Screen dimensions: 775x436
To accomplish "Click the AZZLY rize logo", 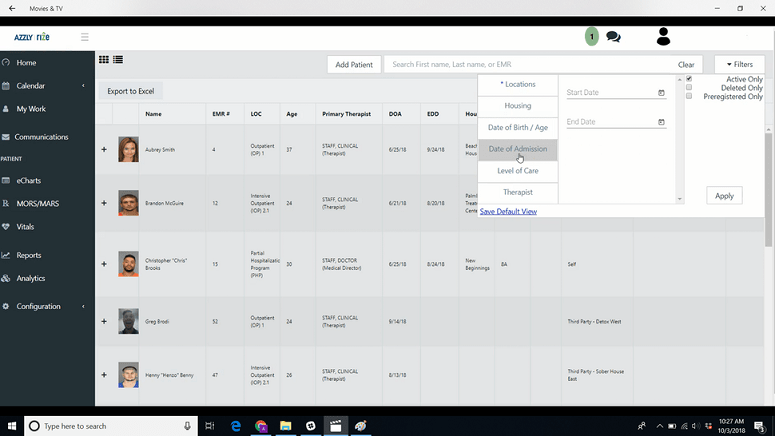I will 32,37.
